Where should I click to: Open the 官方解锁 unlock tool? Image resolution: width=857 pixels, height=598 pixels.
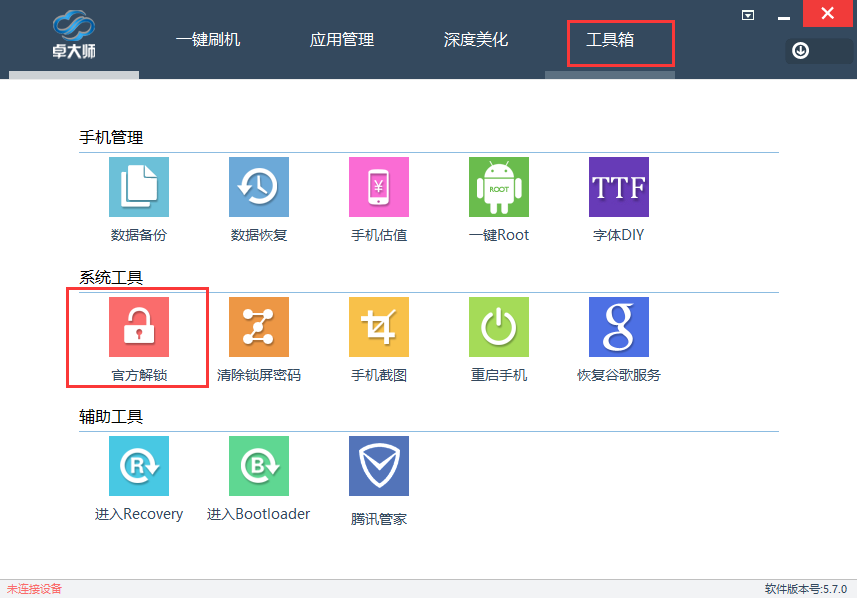tap(138, 327)
